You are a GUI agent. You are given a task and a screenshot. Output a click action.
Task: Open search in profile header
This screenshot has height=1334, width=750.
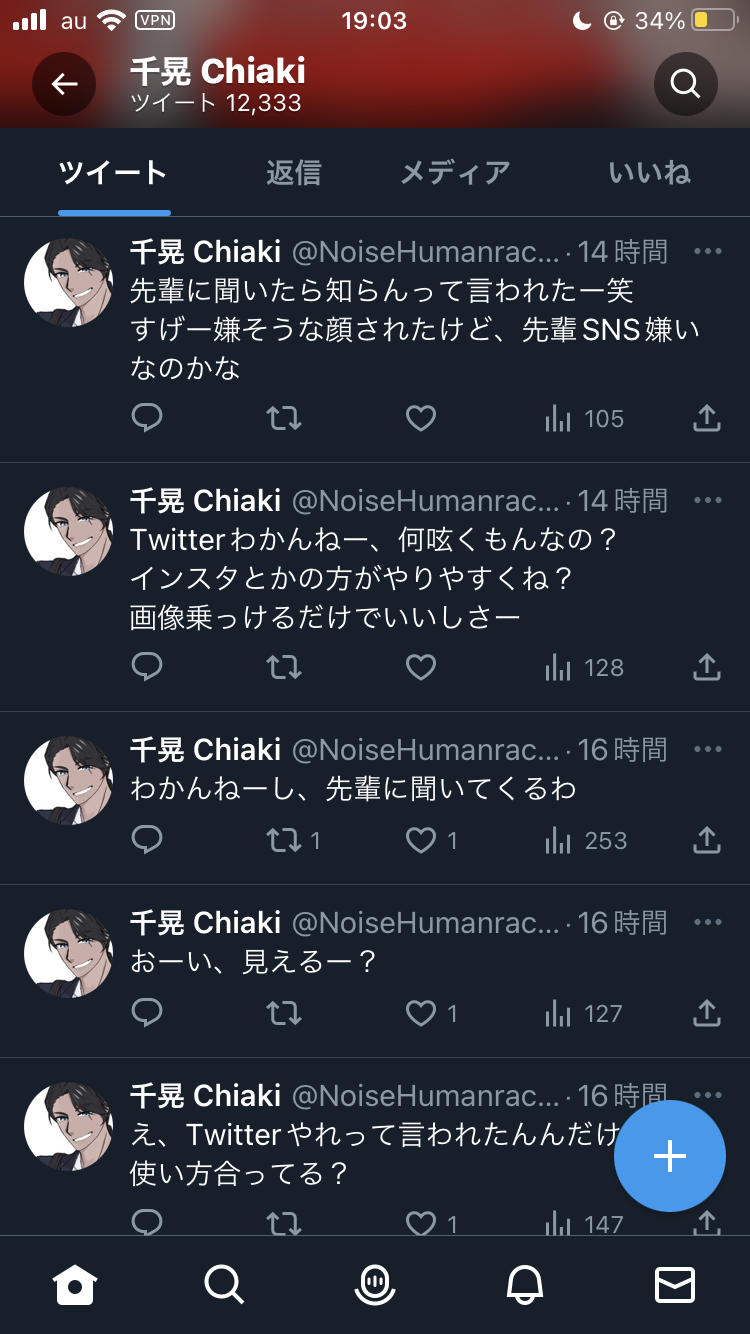685,84
